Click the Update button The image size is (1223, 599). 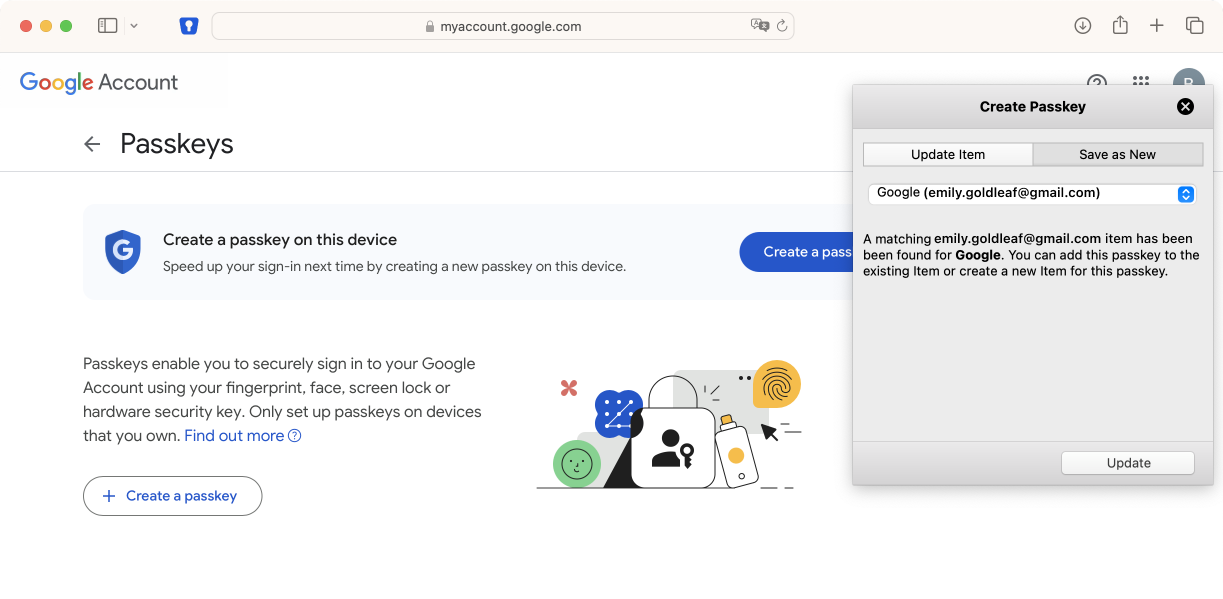pos(1128,463)
